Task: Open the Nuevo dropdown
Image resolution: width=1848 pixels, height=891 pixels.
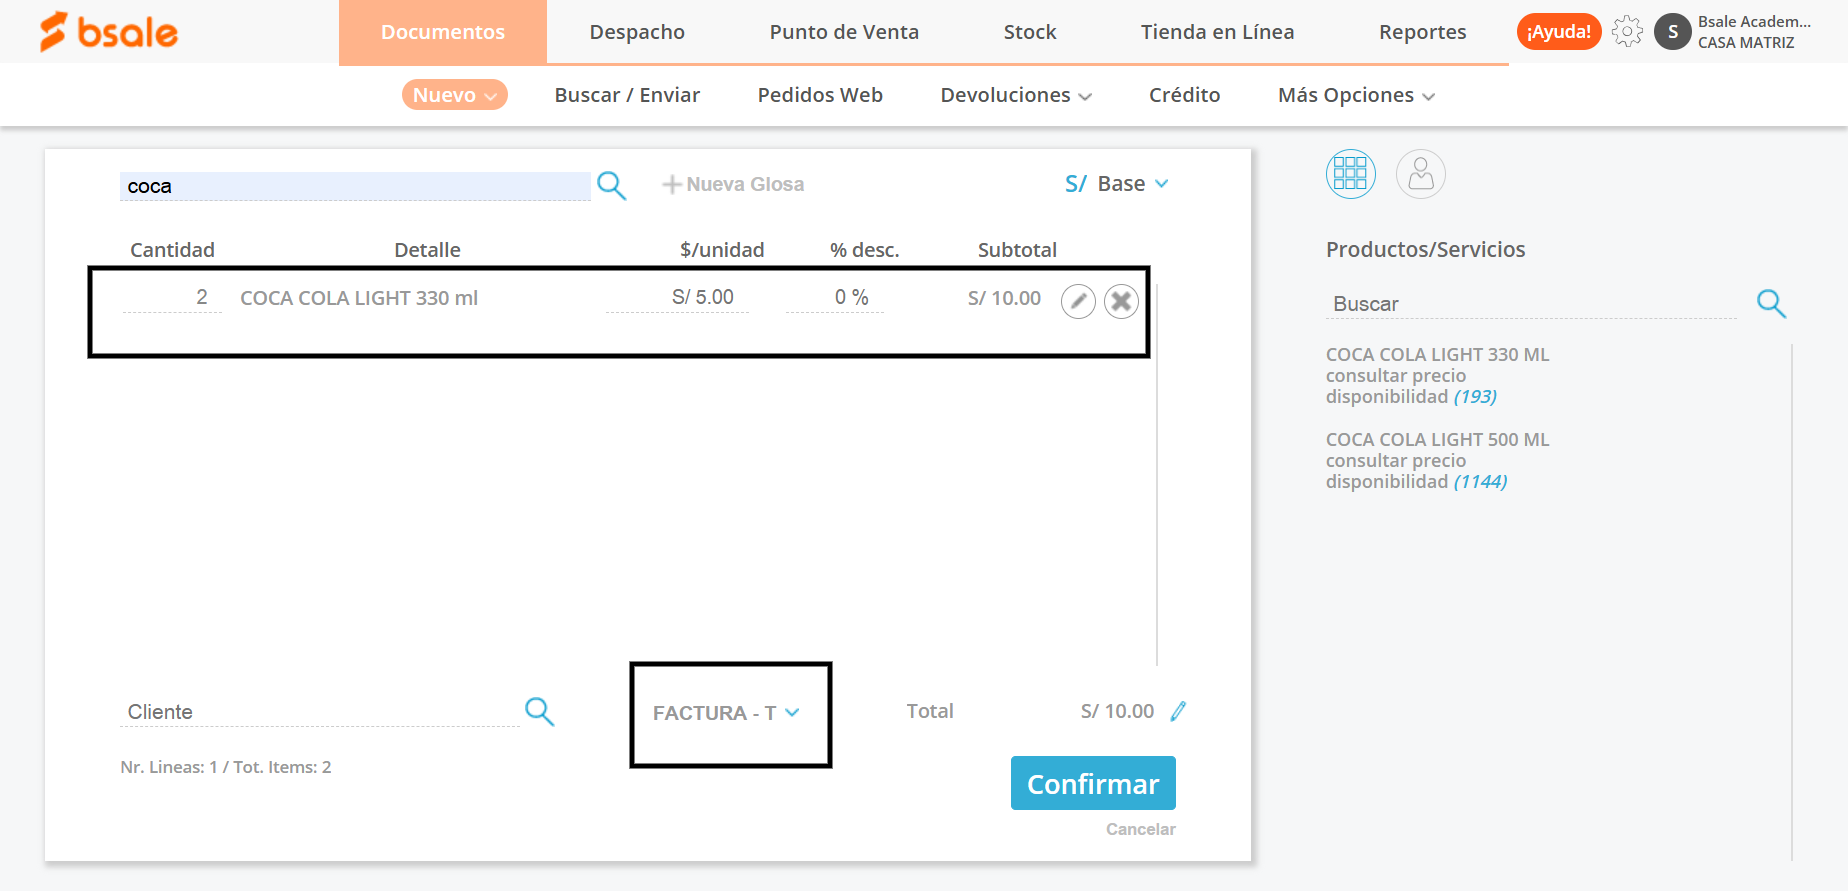Action: 455,95
